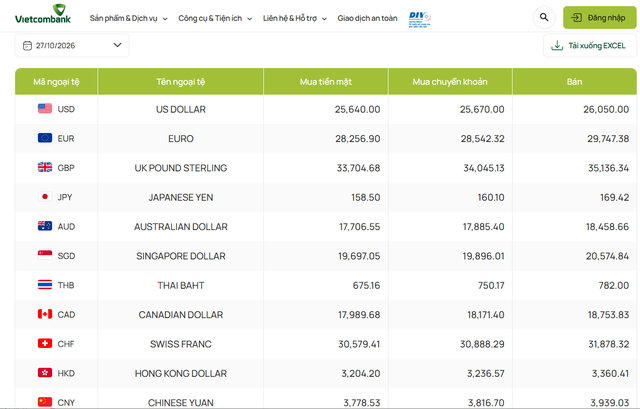Click the Bán column header
The image size is (640, 409).
click(x=574, y=82)
